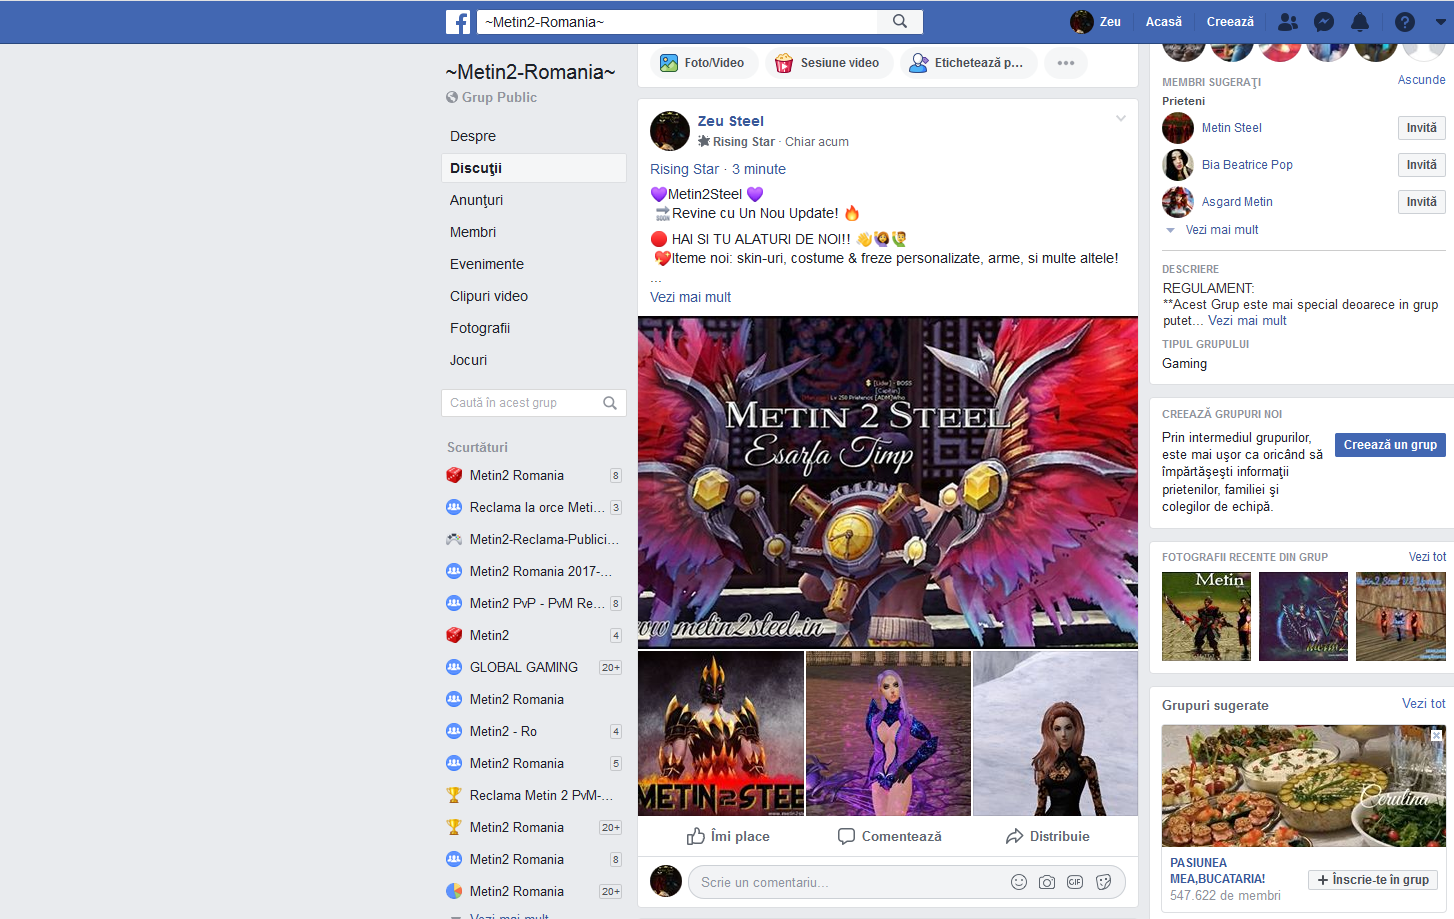The height and width of the screenshot is (919, 1454).
Task: Expand suggested members Vezi mai mult
Action: 1221,230
